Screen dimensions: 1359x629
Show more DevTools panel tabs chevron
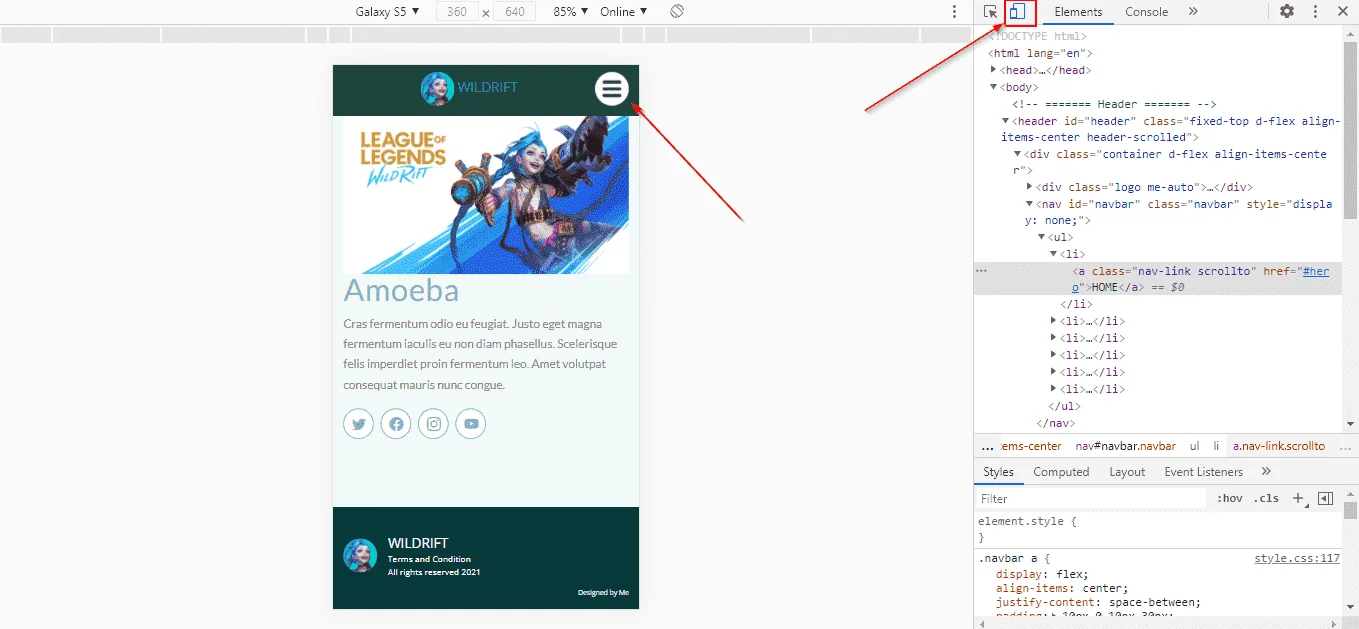(x=1193, y=12)
